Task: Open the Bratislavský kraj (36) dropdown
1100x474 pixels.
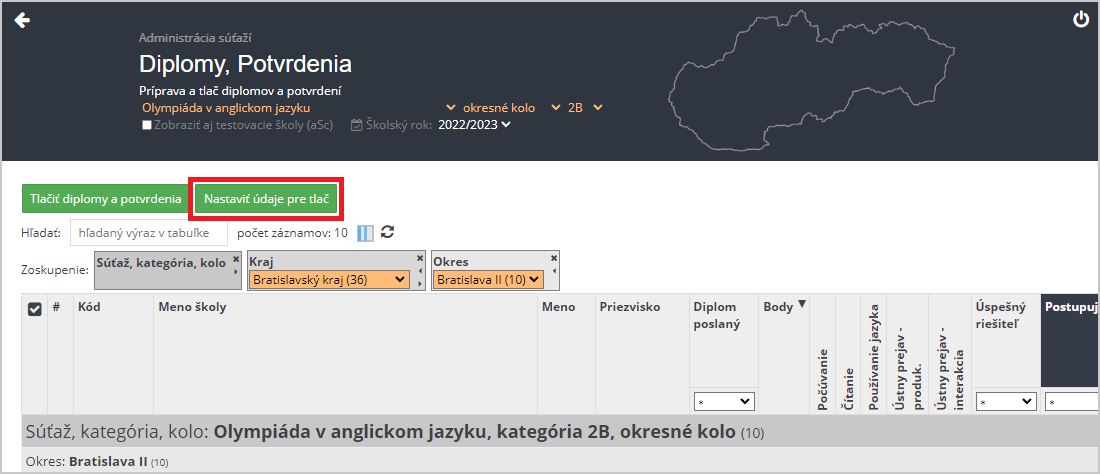Action: (x=329, y=280)
